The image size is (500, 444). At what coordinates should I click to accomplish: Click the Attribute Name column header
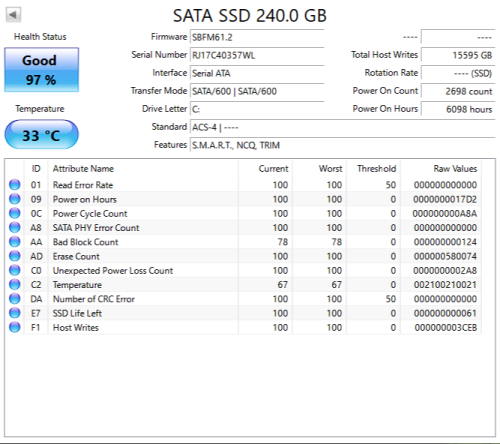coord(143,169)
